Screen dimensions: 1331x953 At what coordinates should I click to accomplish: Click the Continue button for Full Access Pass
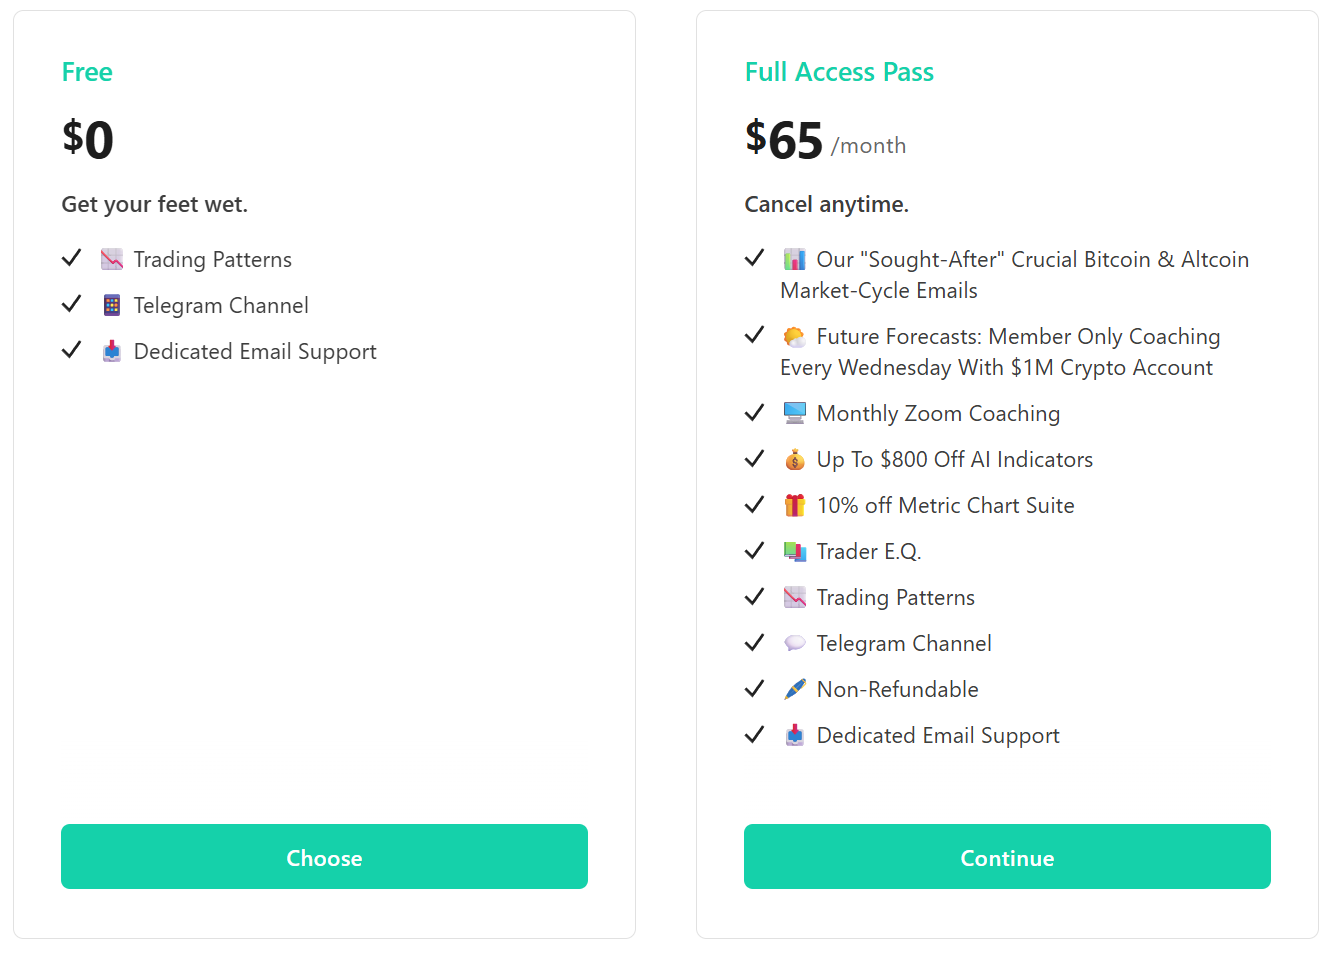point(1007,857)
